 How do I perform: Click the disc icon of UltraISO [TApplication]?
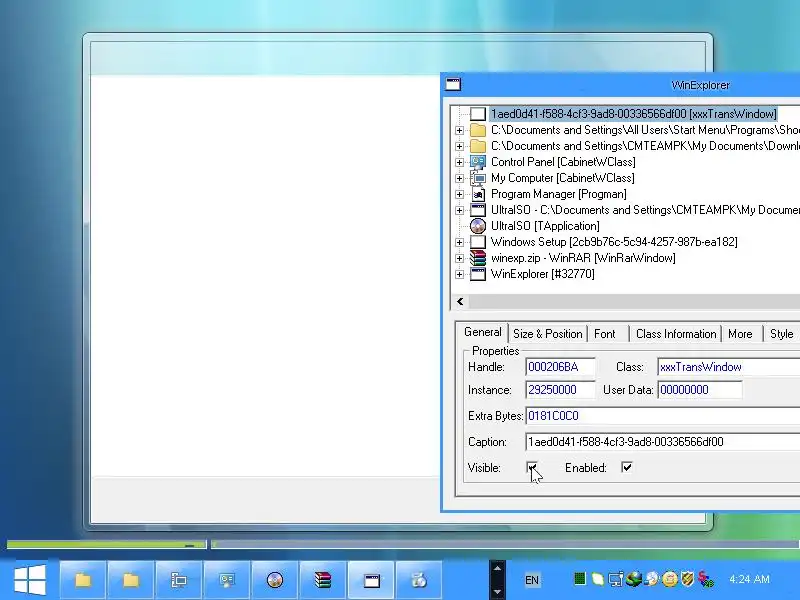click(478, 226)
